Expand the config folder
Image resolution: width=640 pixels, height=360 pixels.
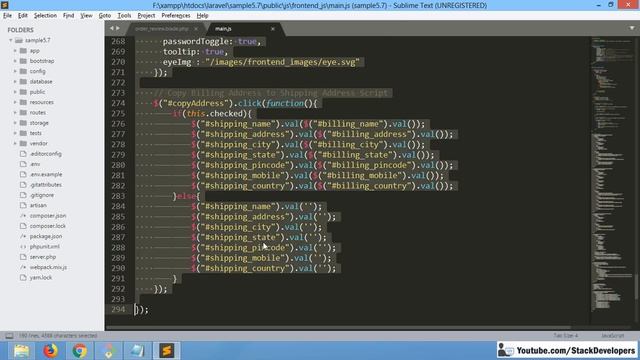(16, 71)
